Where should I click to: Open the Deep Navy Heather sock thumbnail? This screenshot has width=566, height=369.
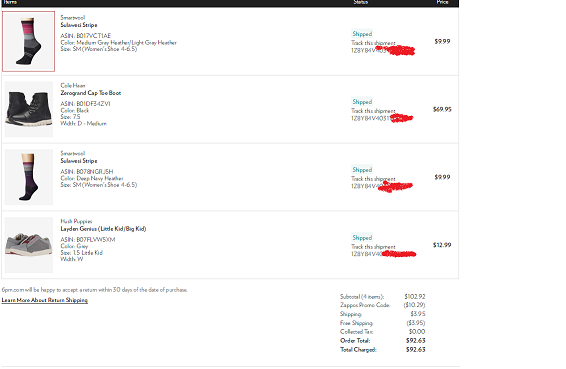(x=29, y=177)
